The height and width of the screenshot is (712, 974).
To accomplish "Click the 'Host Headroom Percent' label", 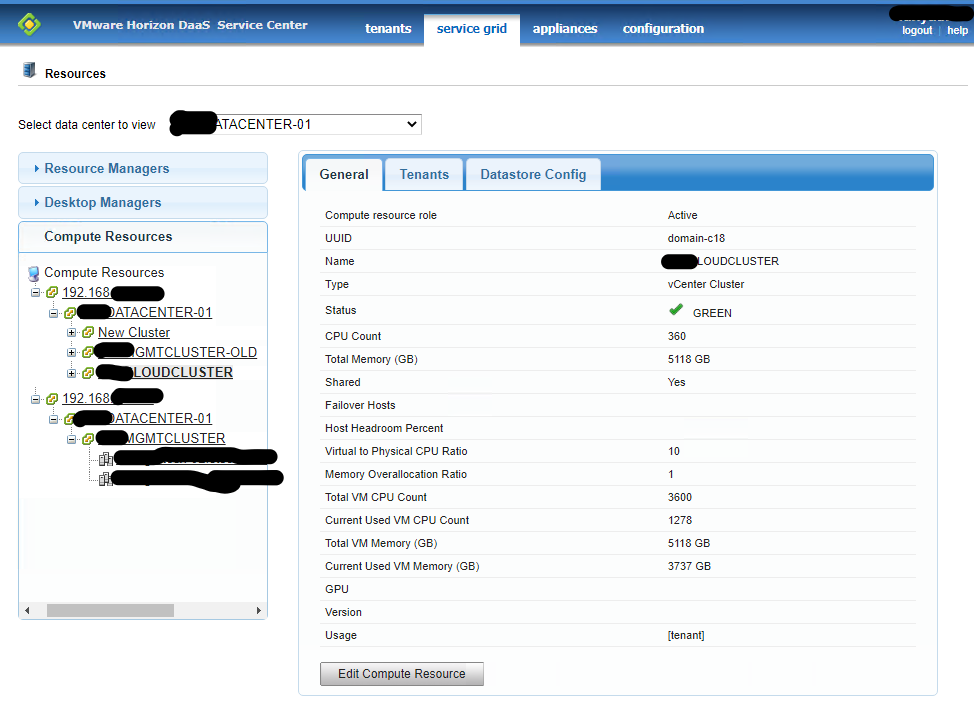I will 384,428.
